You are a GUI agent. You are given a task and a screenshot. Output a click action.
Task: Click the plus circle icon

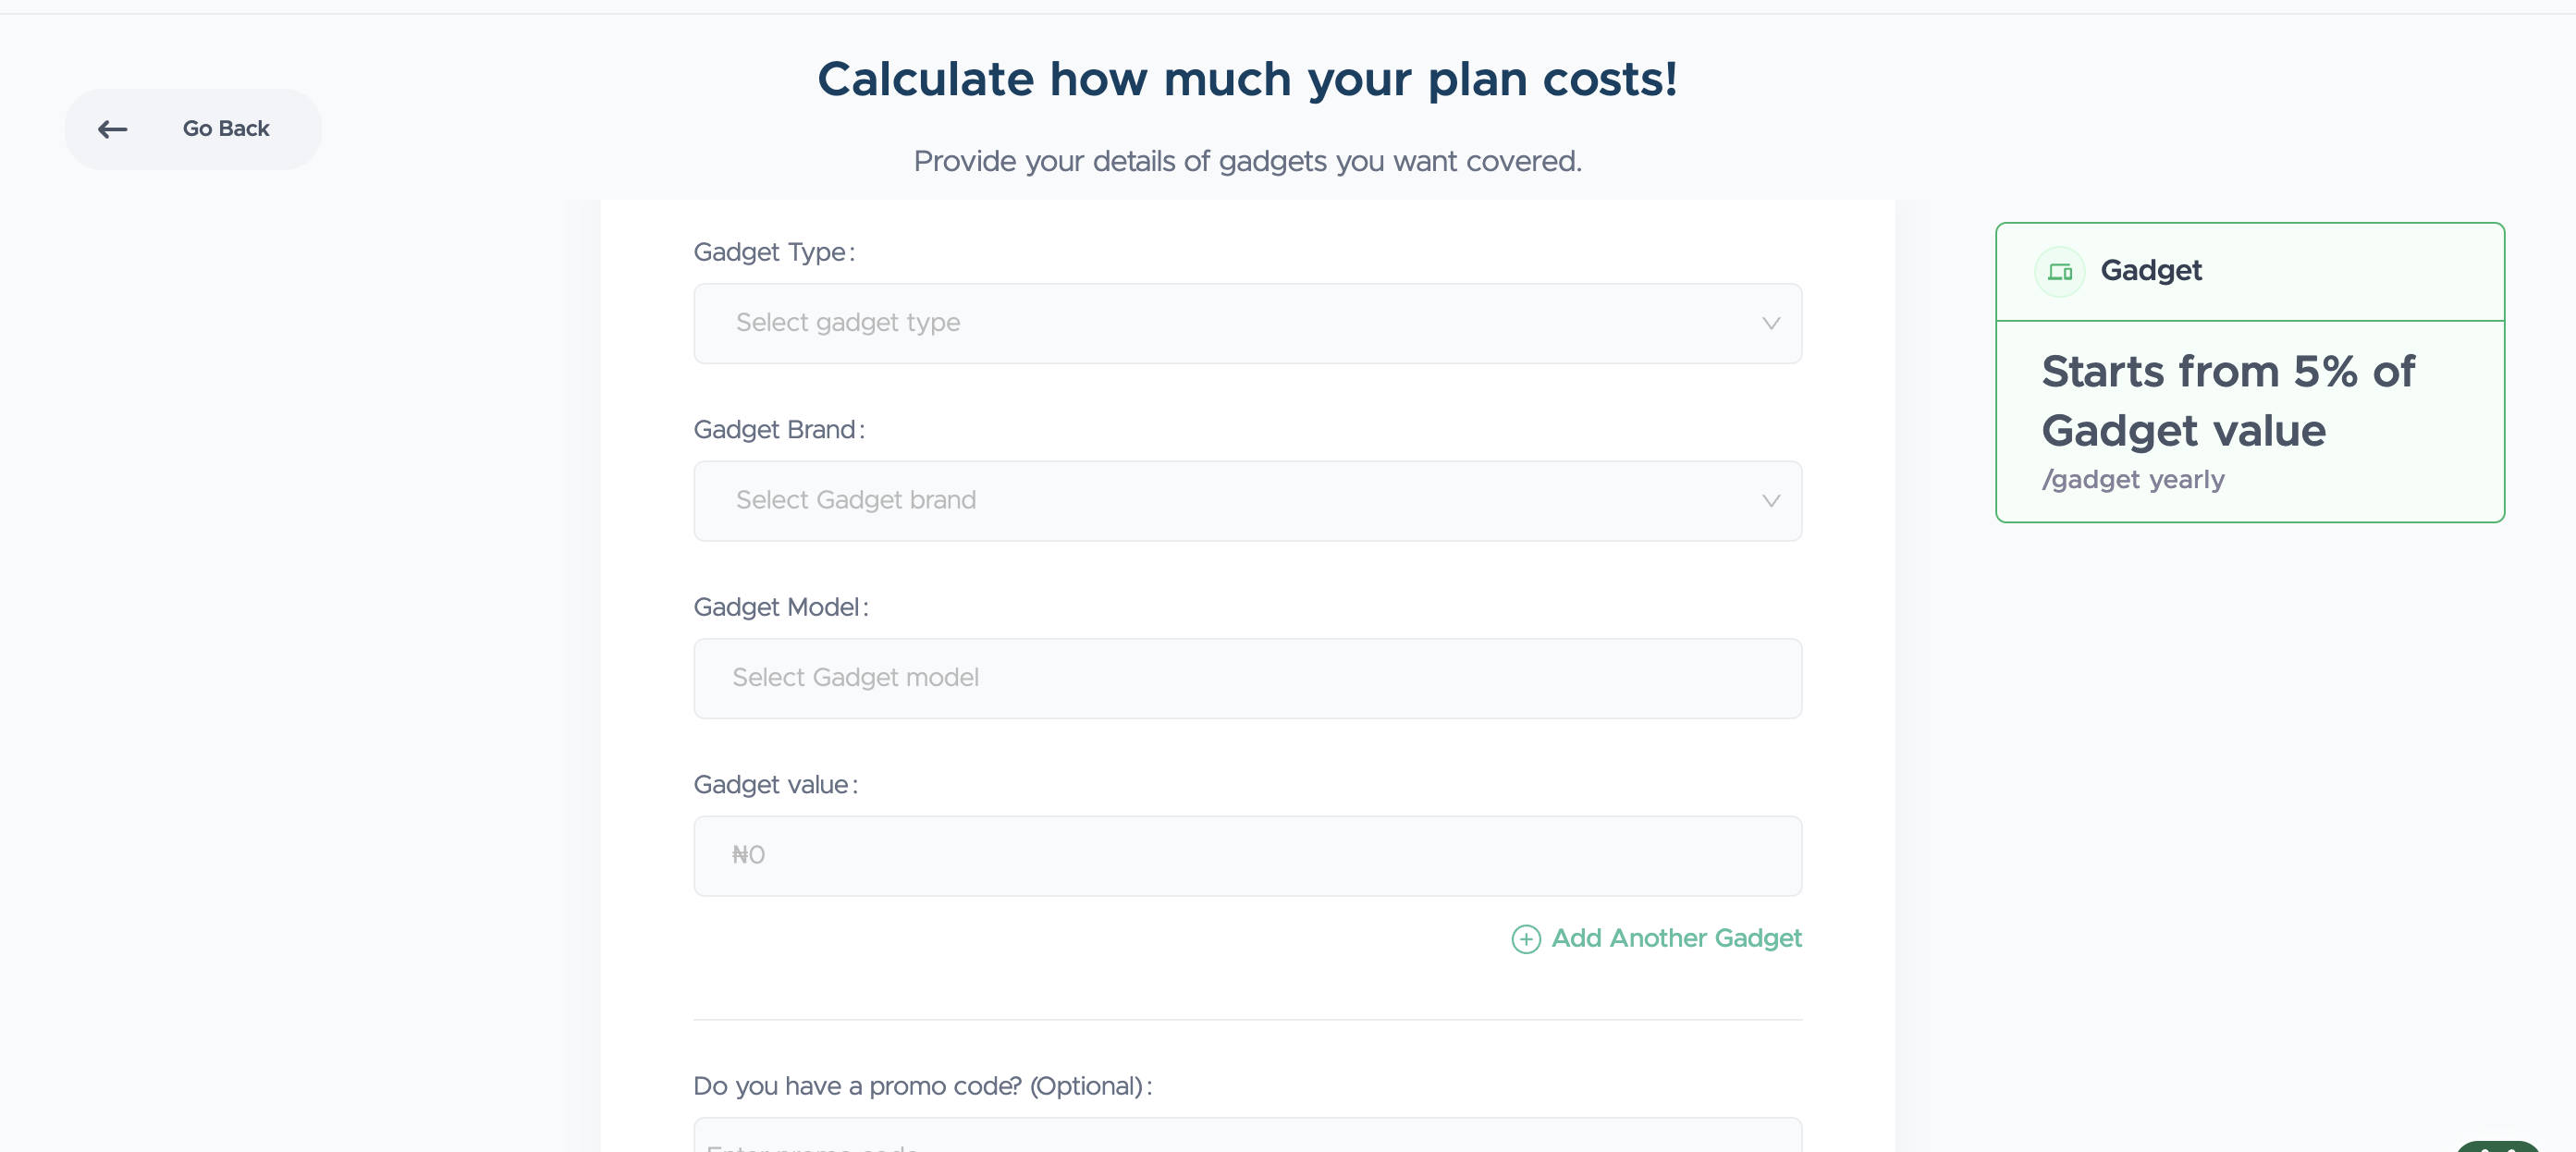(1525, 939)
